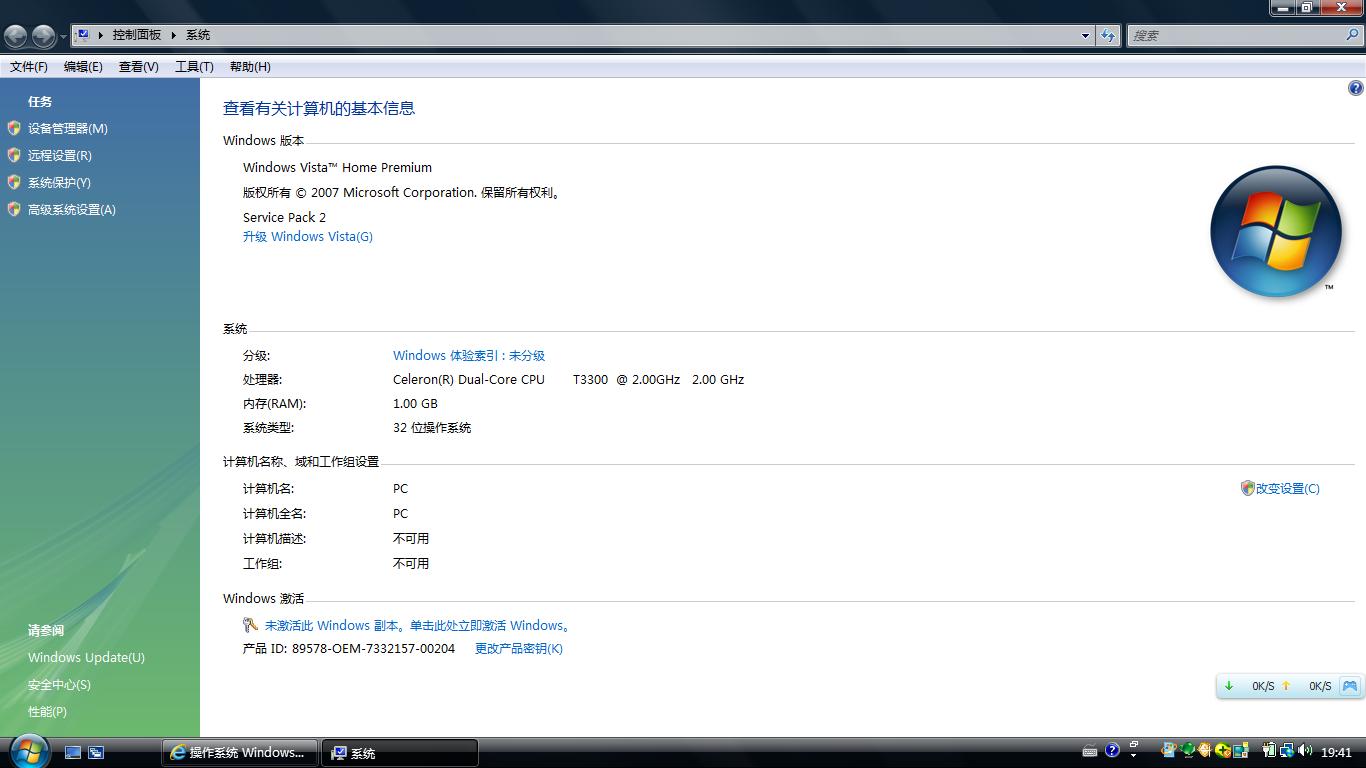Open the language bar options dropdown arrow
The height and width of the screenshot is (768, 1366).
[x=1134, y=755]
